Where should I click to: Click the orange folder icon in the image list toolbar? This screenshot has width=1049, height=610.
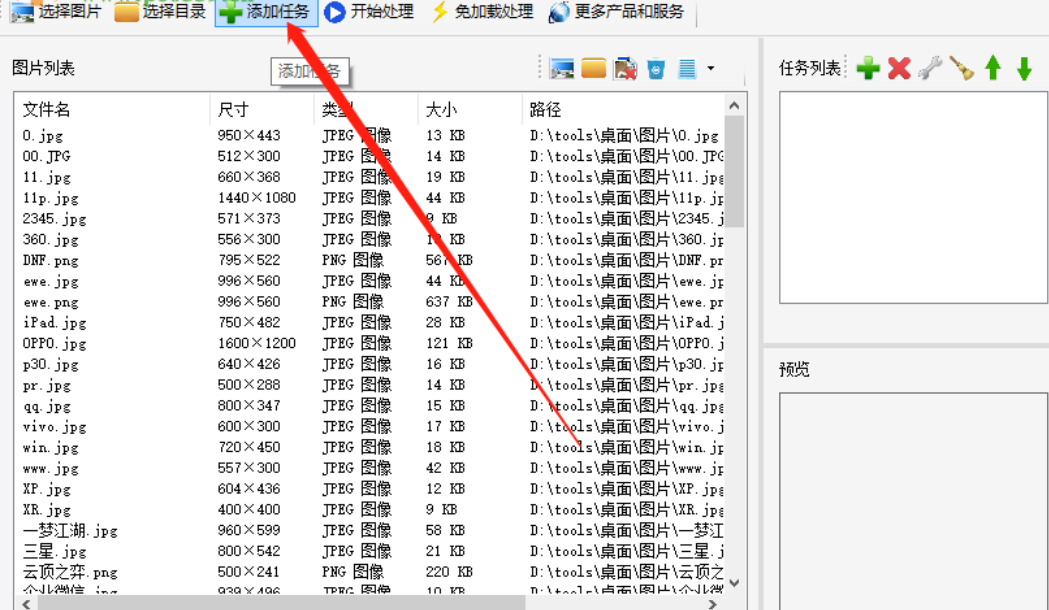pos(593,68)
